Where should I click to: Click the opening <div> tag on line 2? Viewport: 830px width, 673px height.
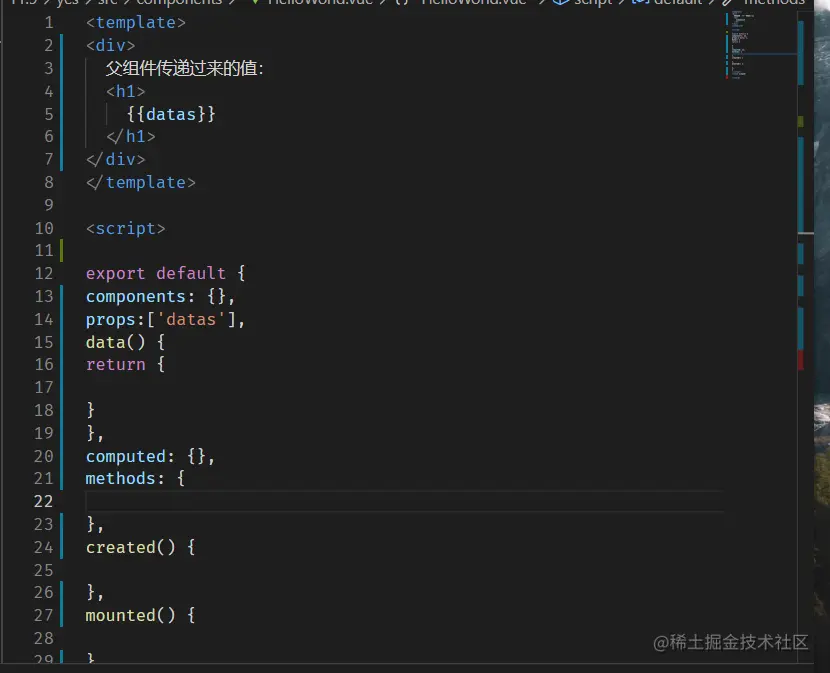click(x=111, y=45)
